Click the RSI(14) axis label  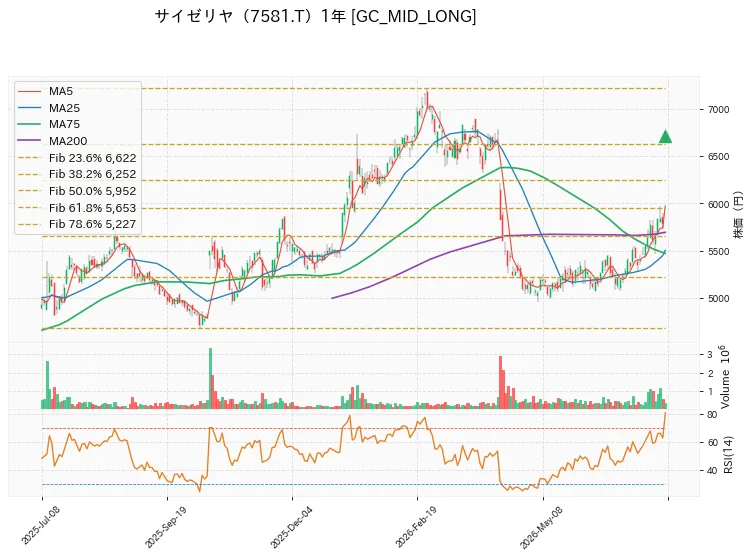pyautogui.click(x=728, y=454)
